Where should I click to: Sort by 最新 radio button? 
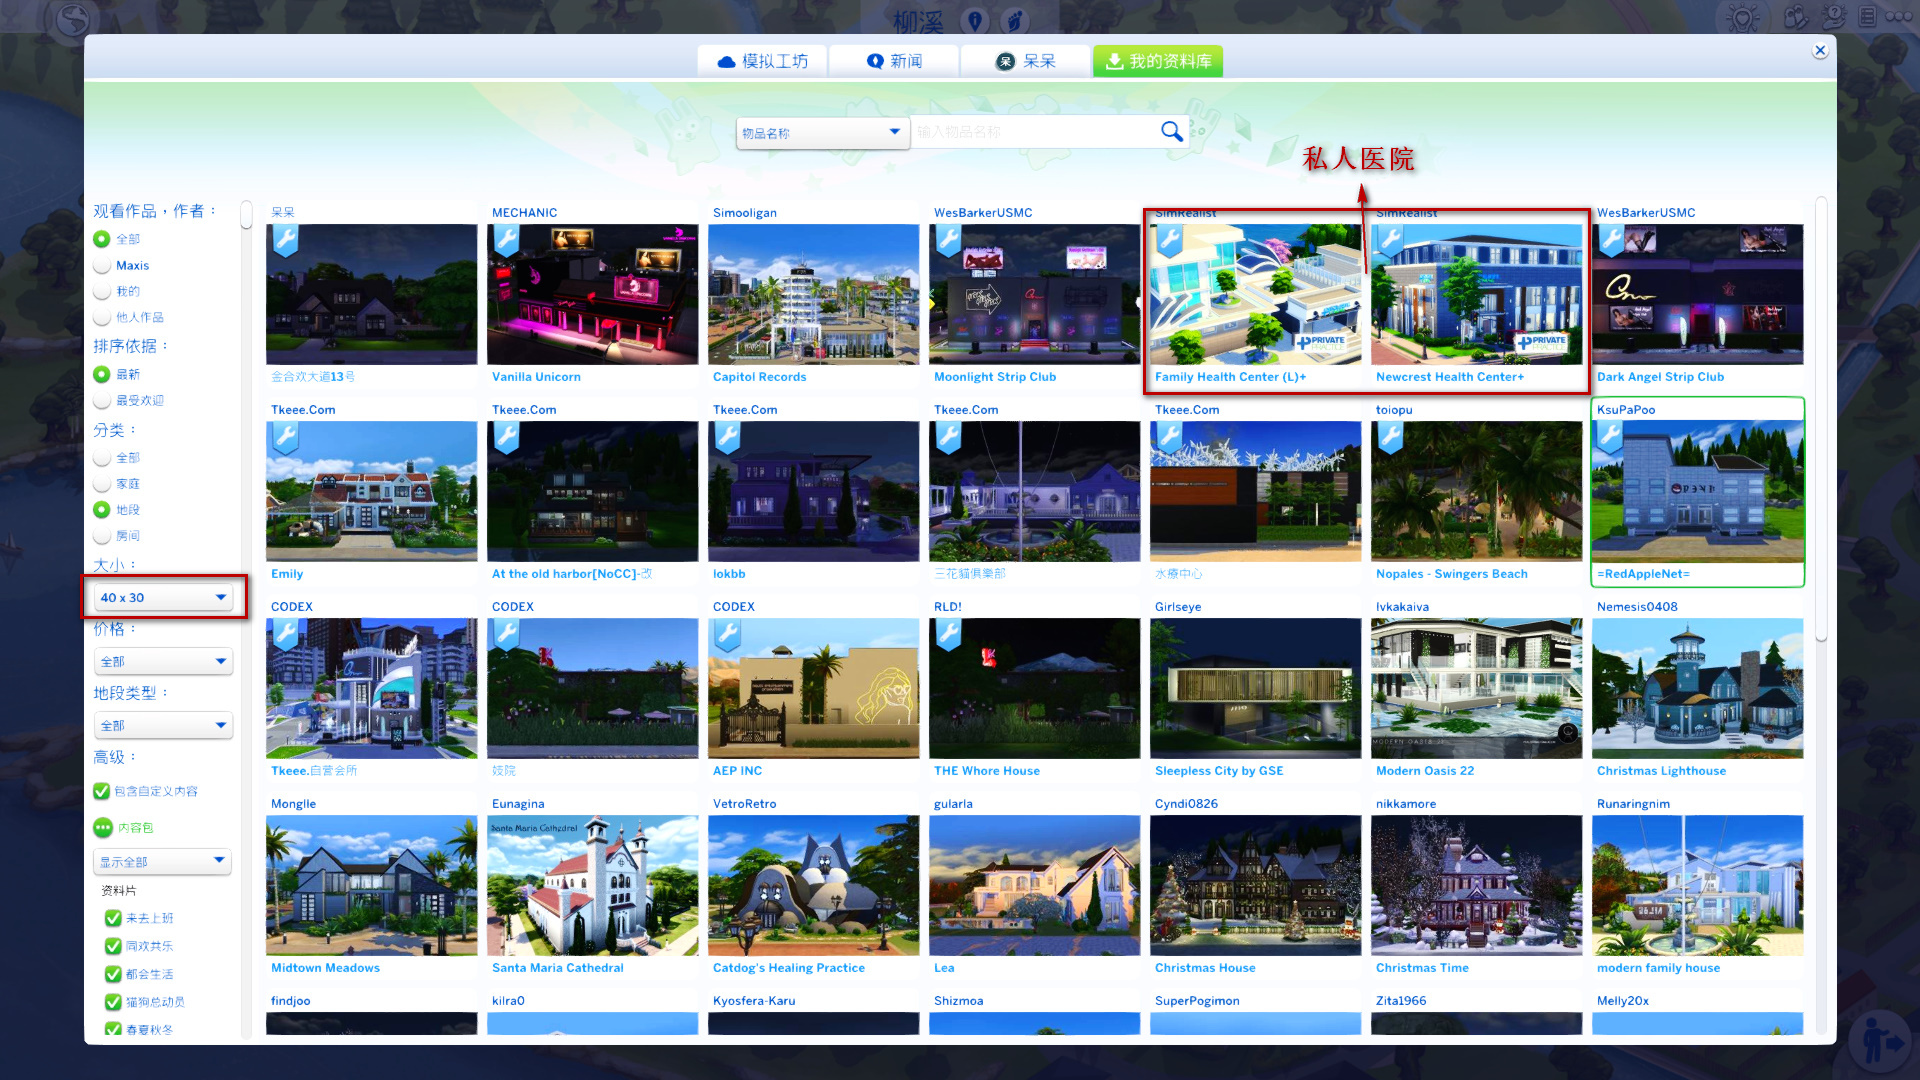(101, 374)
